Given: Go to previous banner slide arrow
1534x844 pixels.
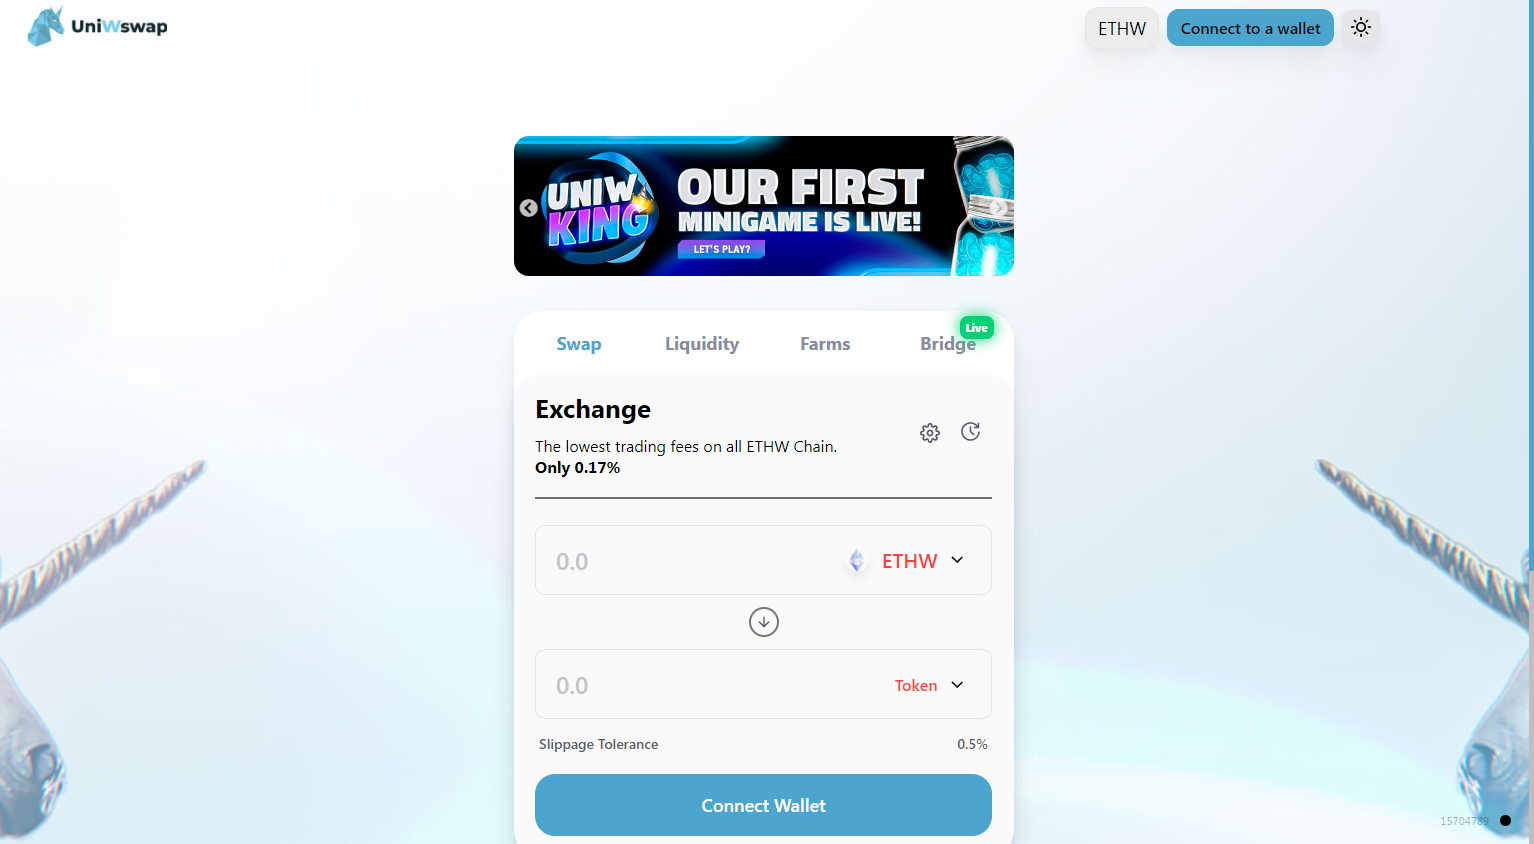Looking at the screenshot, I should pos(528,208).
